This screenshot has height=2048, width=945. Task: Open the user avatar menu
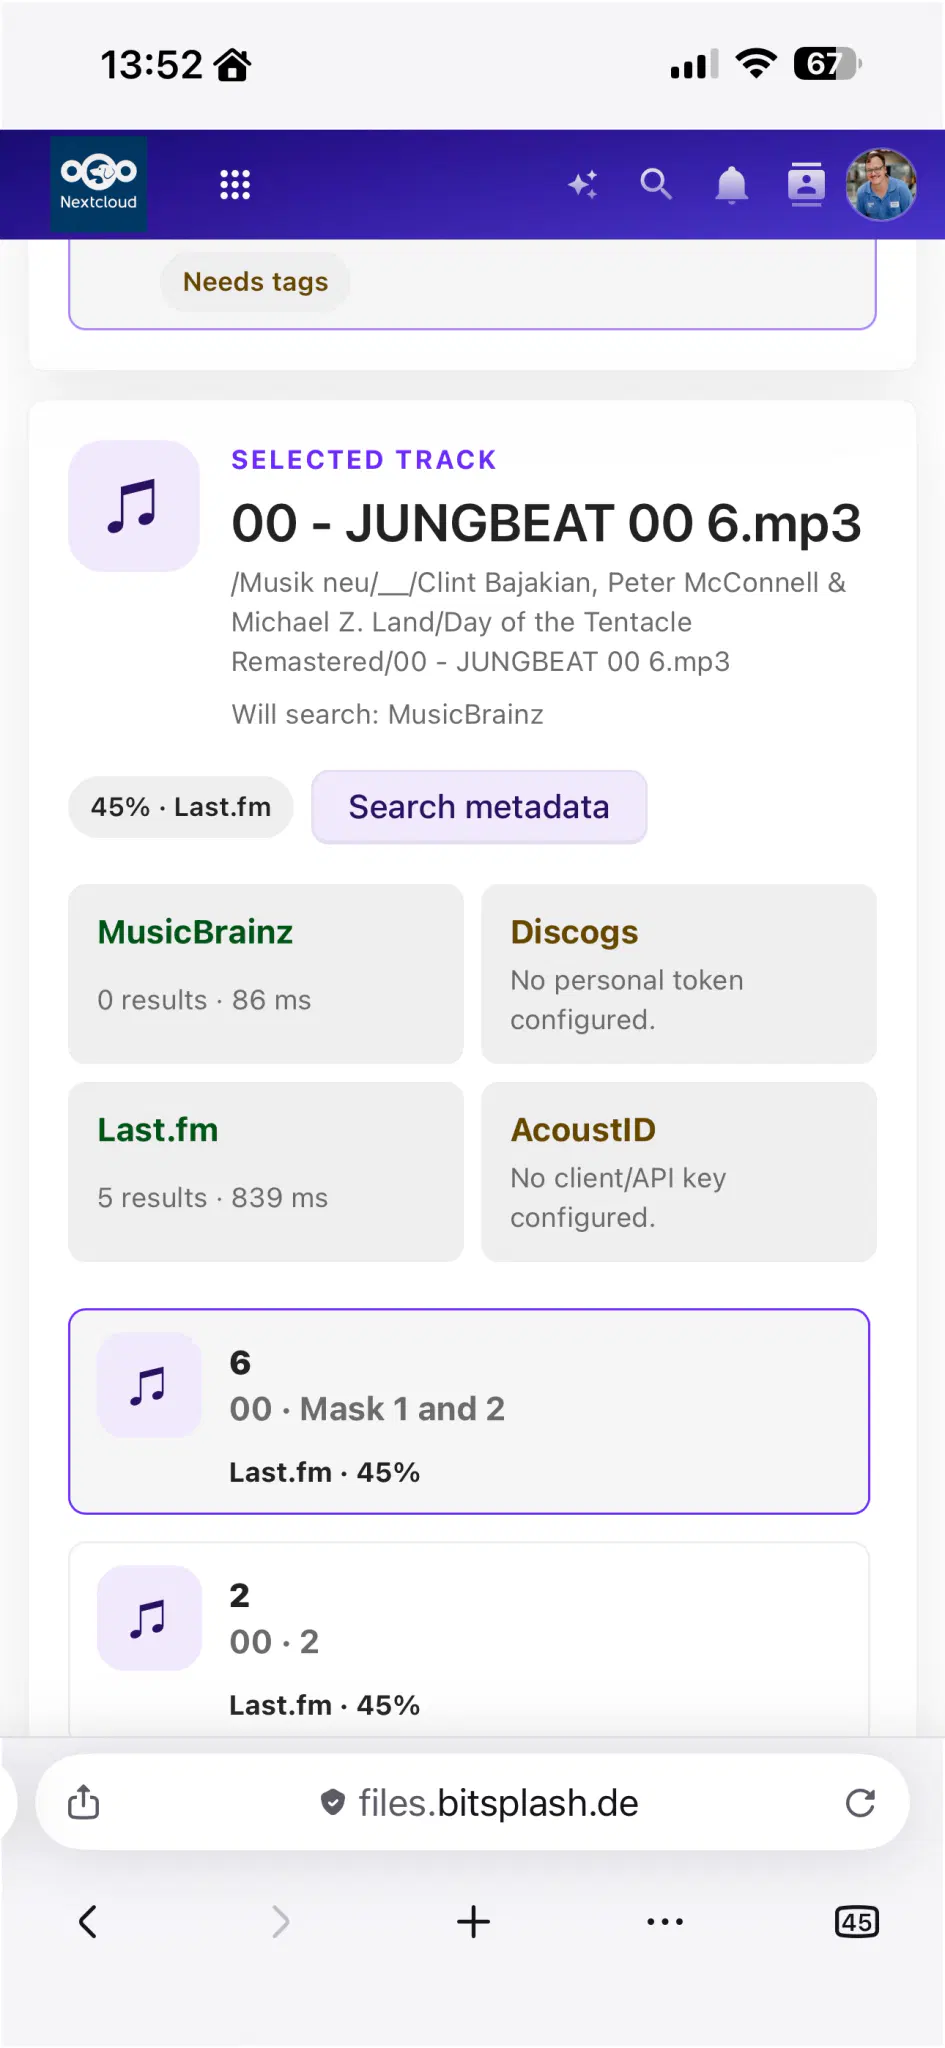click(x=881, y=184)
